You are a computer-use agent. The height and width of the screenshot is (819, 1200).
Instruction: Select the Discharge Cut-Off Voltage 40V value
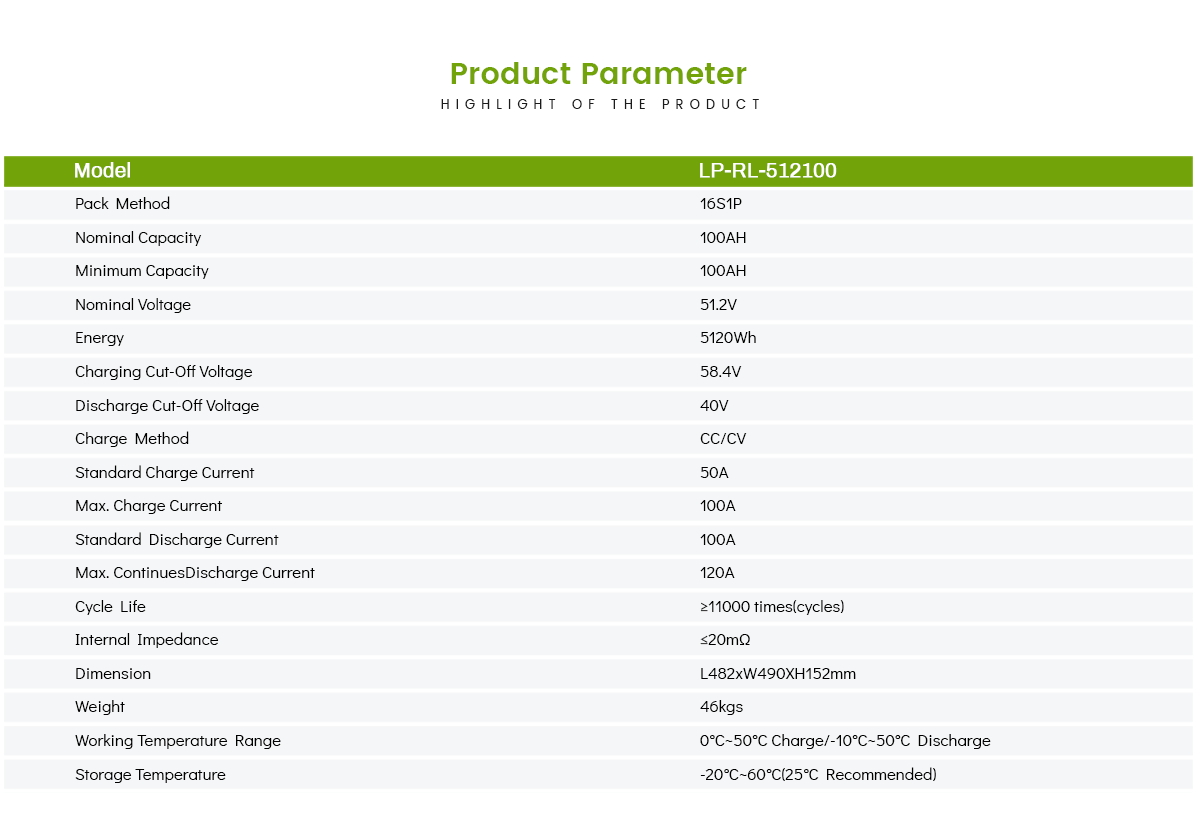pyautogui.click(x=714, y=406)
